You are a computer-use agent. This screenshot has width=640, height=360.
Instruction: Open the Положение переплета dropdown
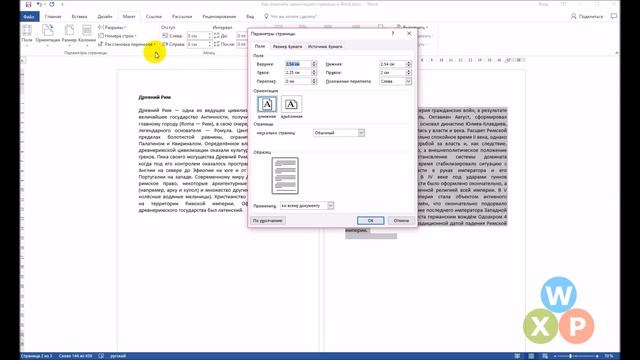[395, 81]
